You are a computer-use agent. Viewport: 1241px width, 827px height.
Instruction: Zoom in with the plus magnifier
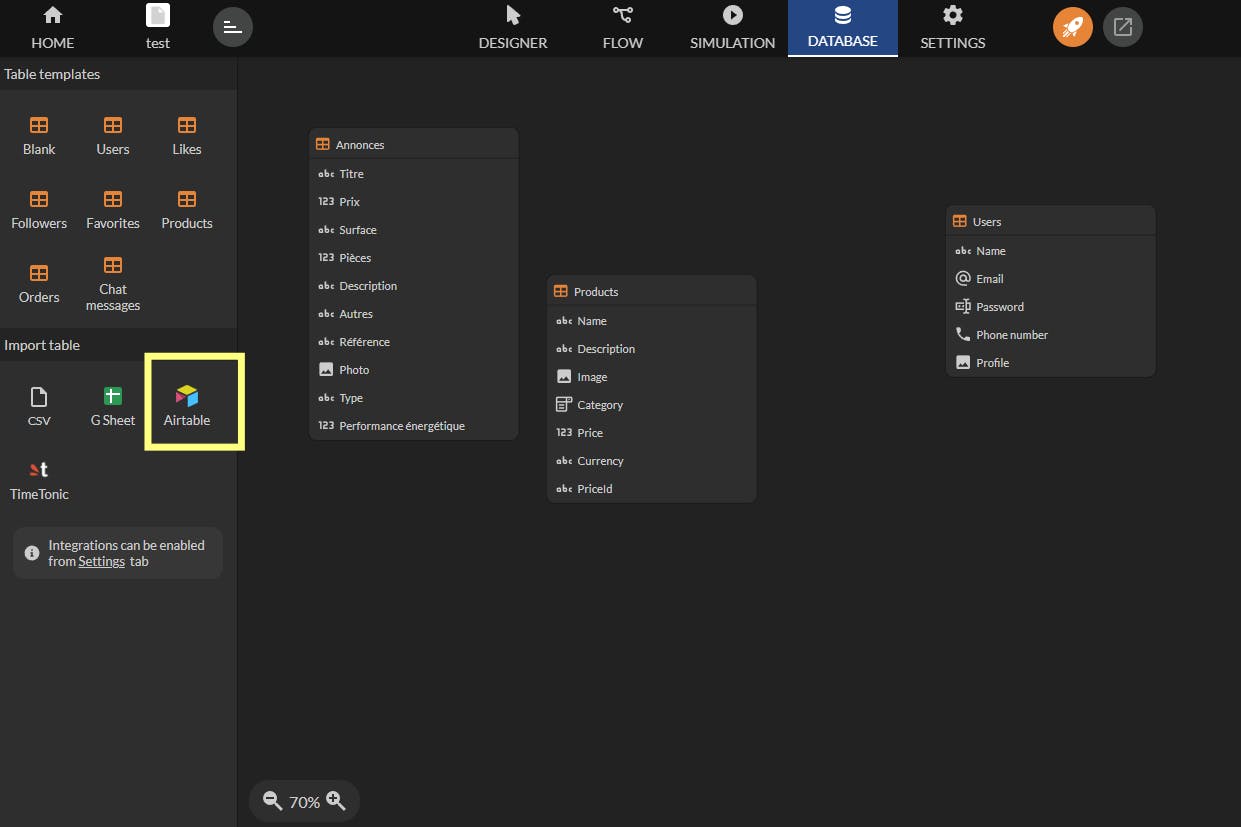[x=336, y=801]
